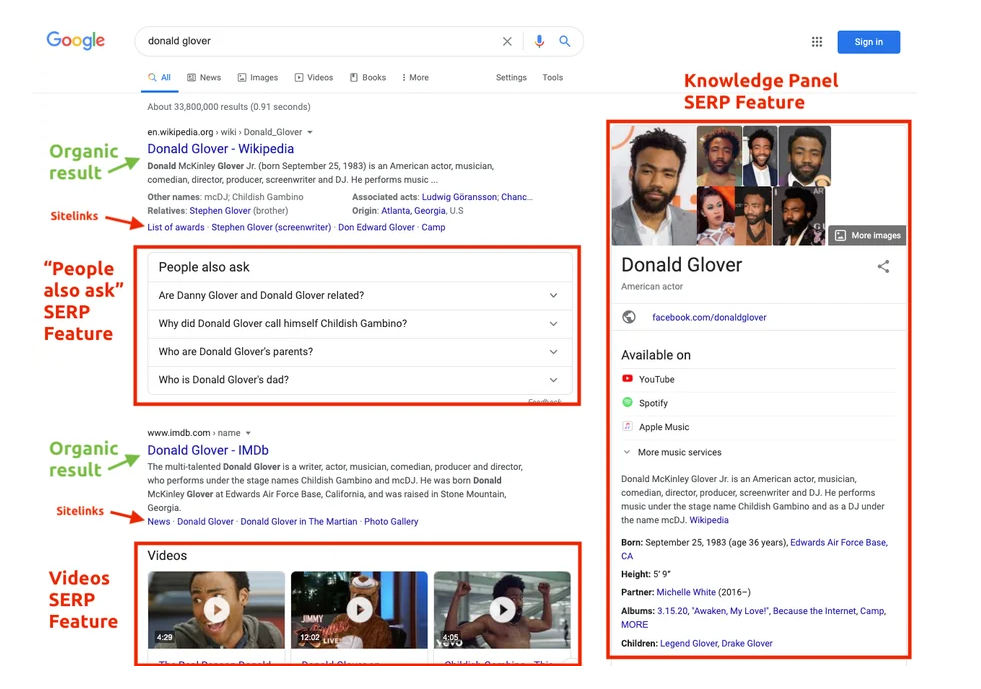This screenshot has width=981, height=689.
Task: Open the IMDb Photo Gallery sitelink
Action: click(391, 521)
